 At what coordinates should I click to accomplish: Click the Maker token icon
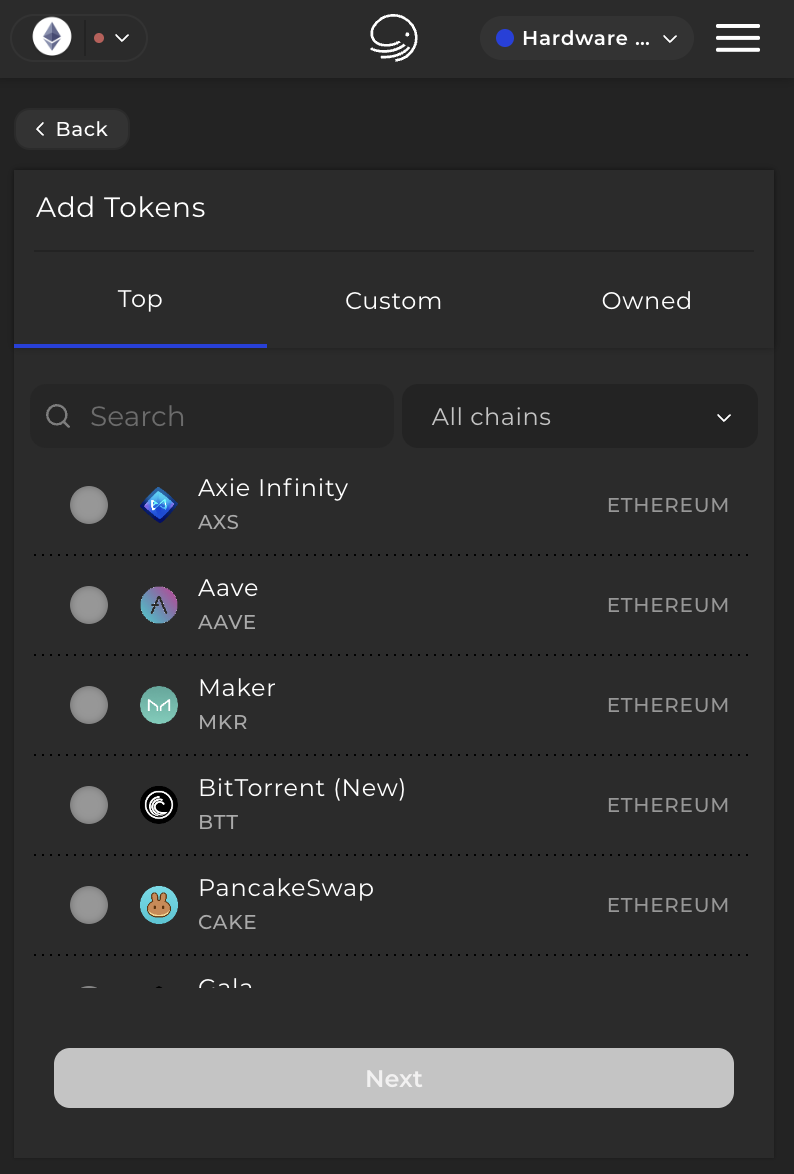pyautogui.click(x=159, y=705)
